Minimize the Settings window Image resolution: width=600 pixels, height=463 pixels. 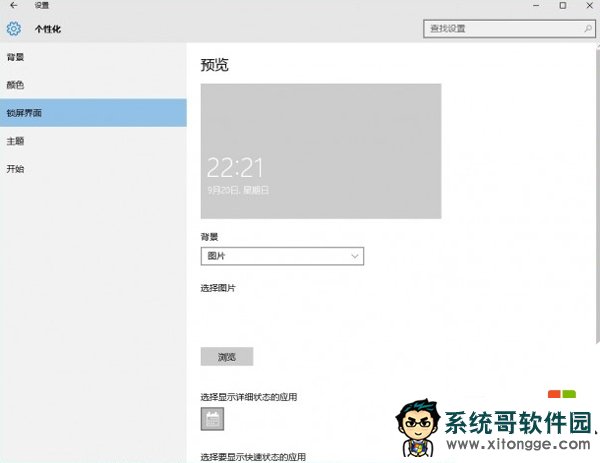(536, 5)
